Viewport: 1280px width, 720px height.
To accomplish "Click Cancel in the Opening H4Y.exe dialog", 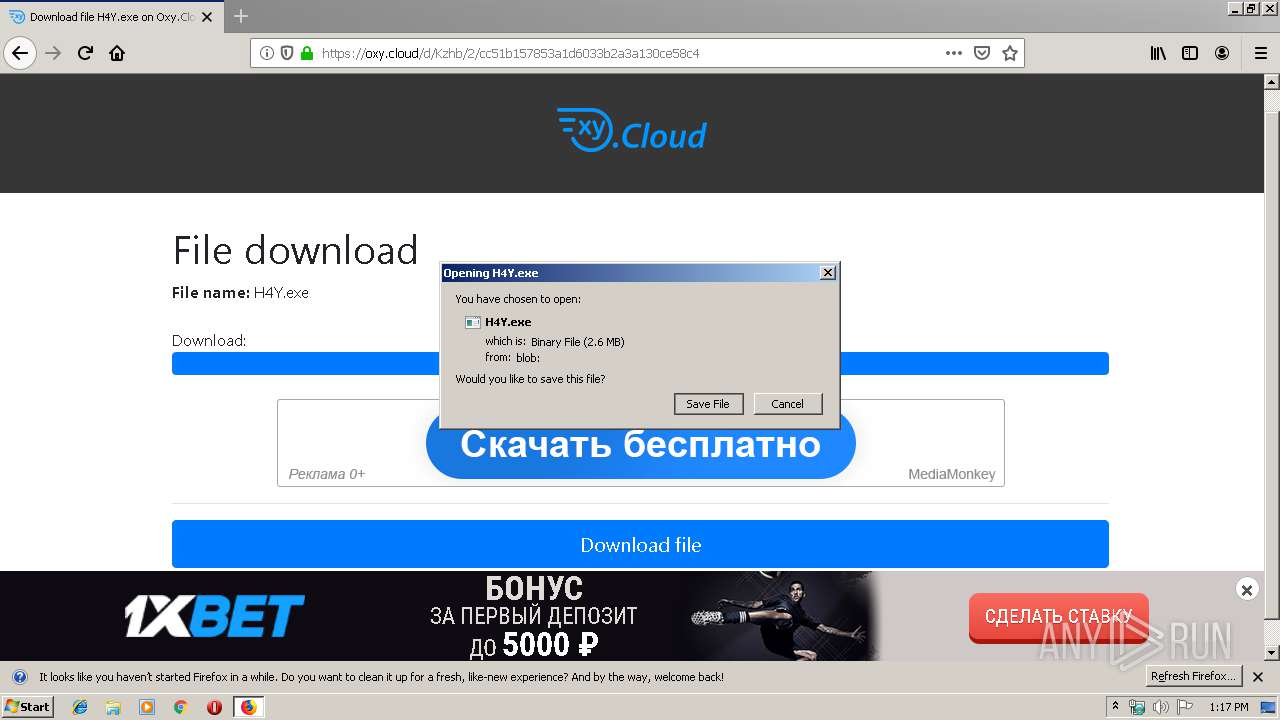I will (787, 404).
